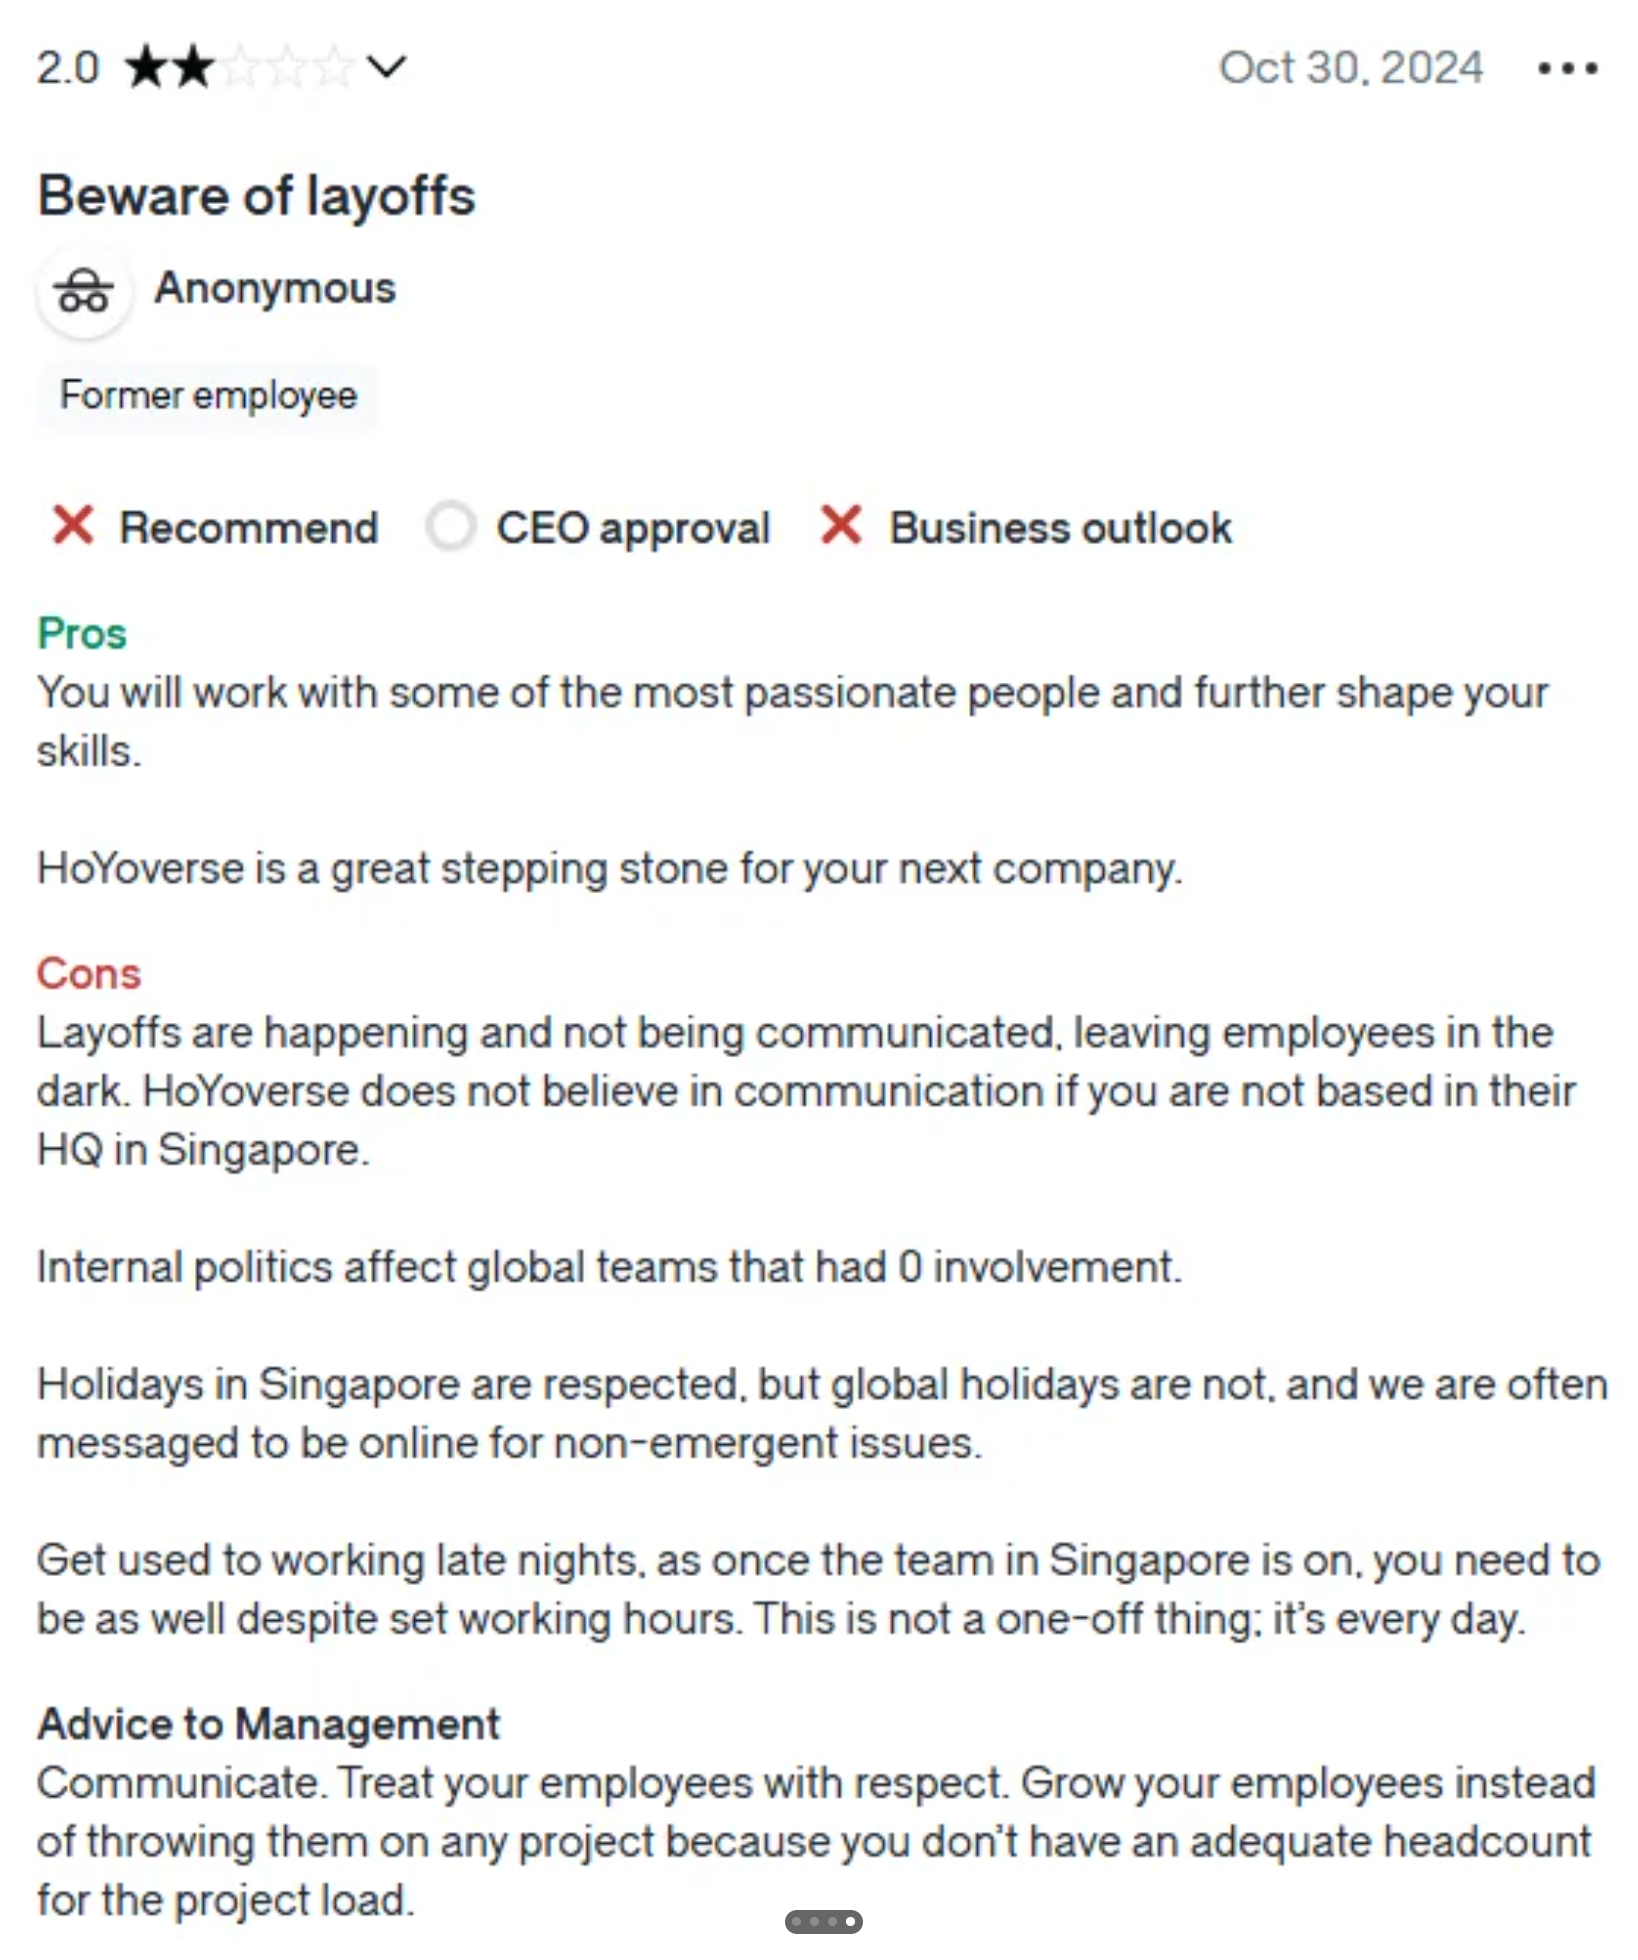Viewport: 1638px width, 1960px height.
Task: Click the Oct 30, 2024 review date
Action: 1350,68
